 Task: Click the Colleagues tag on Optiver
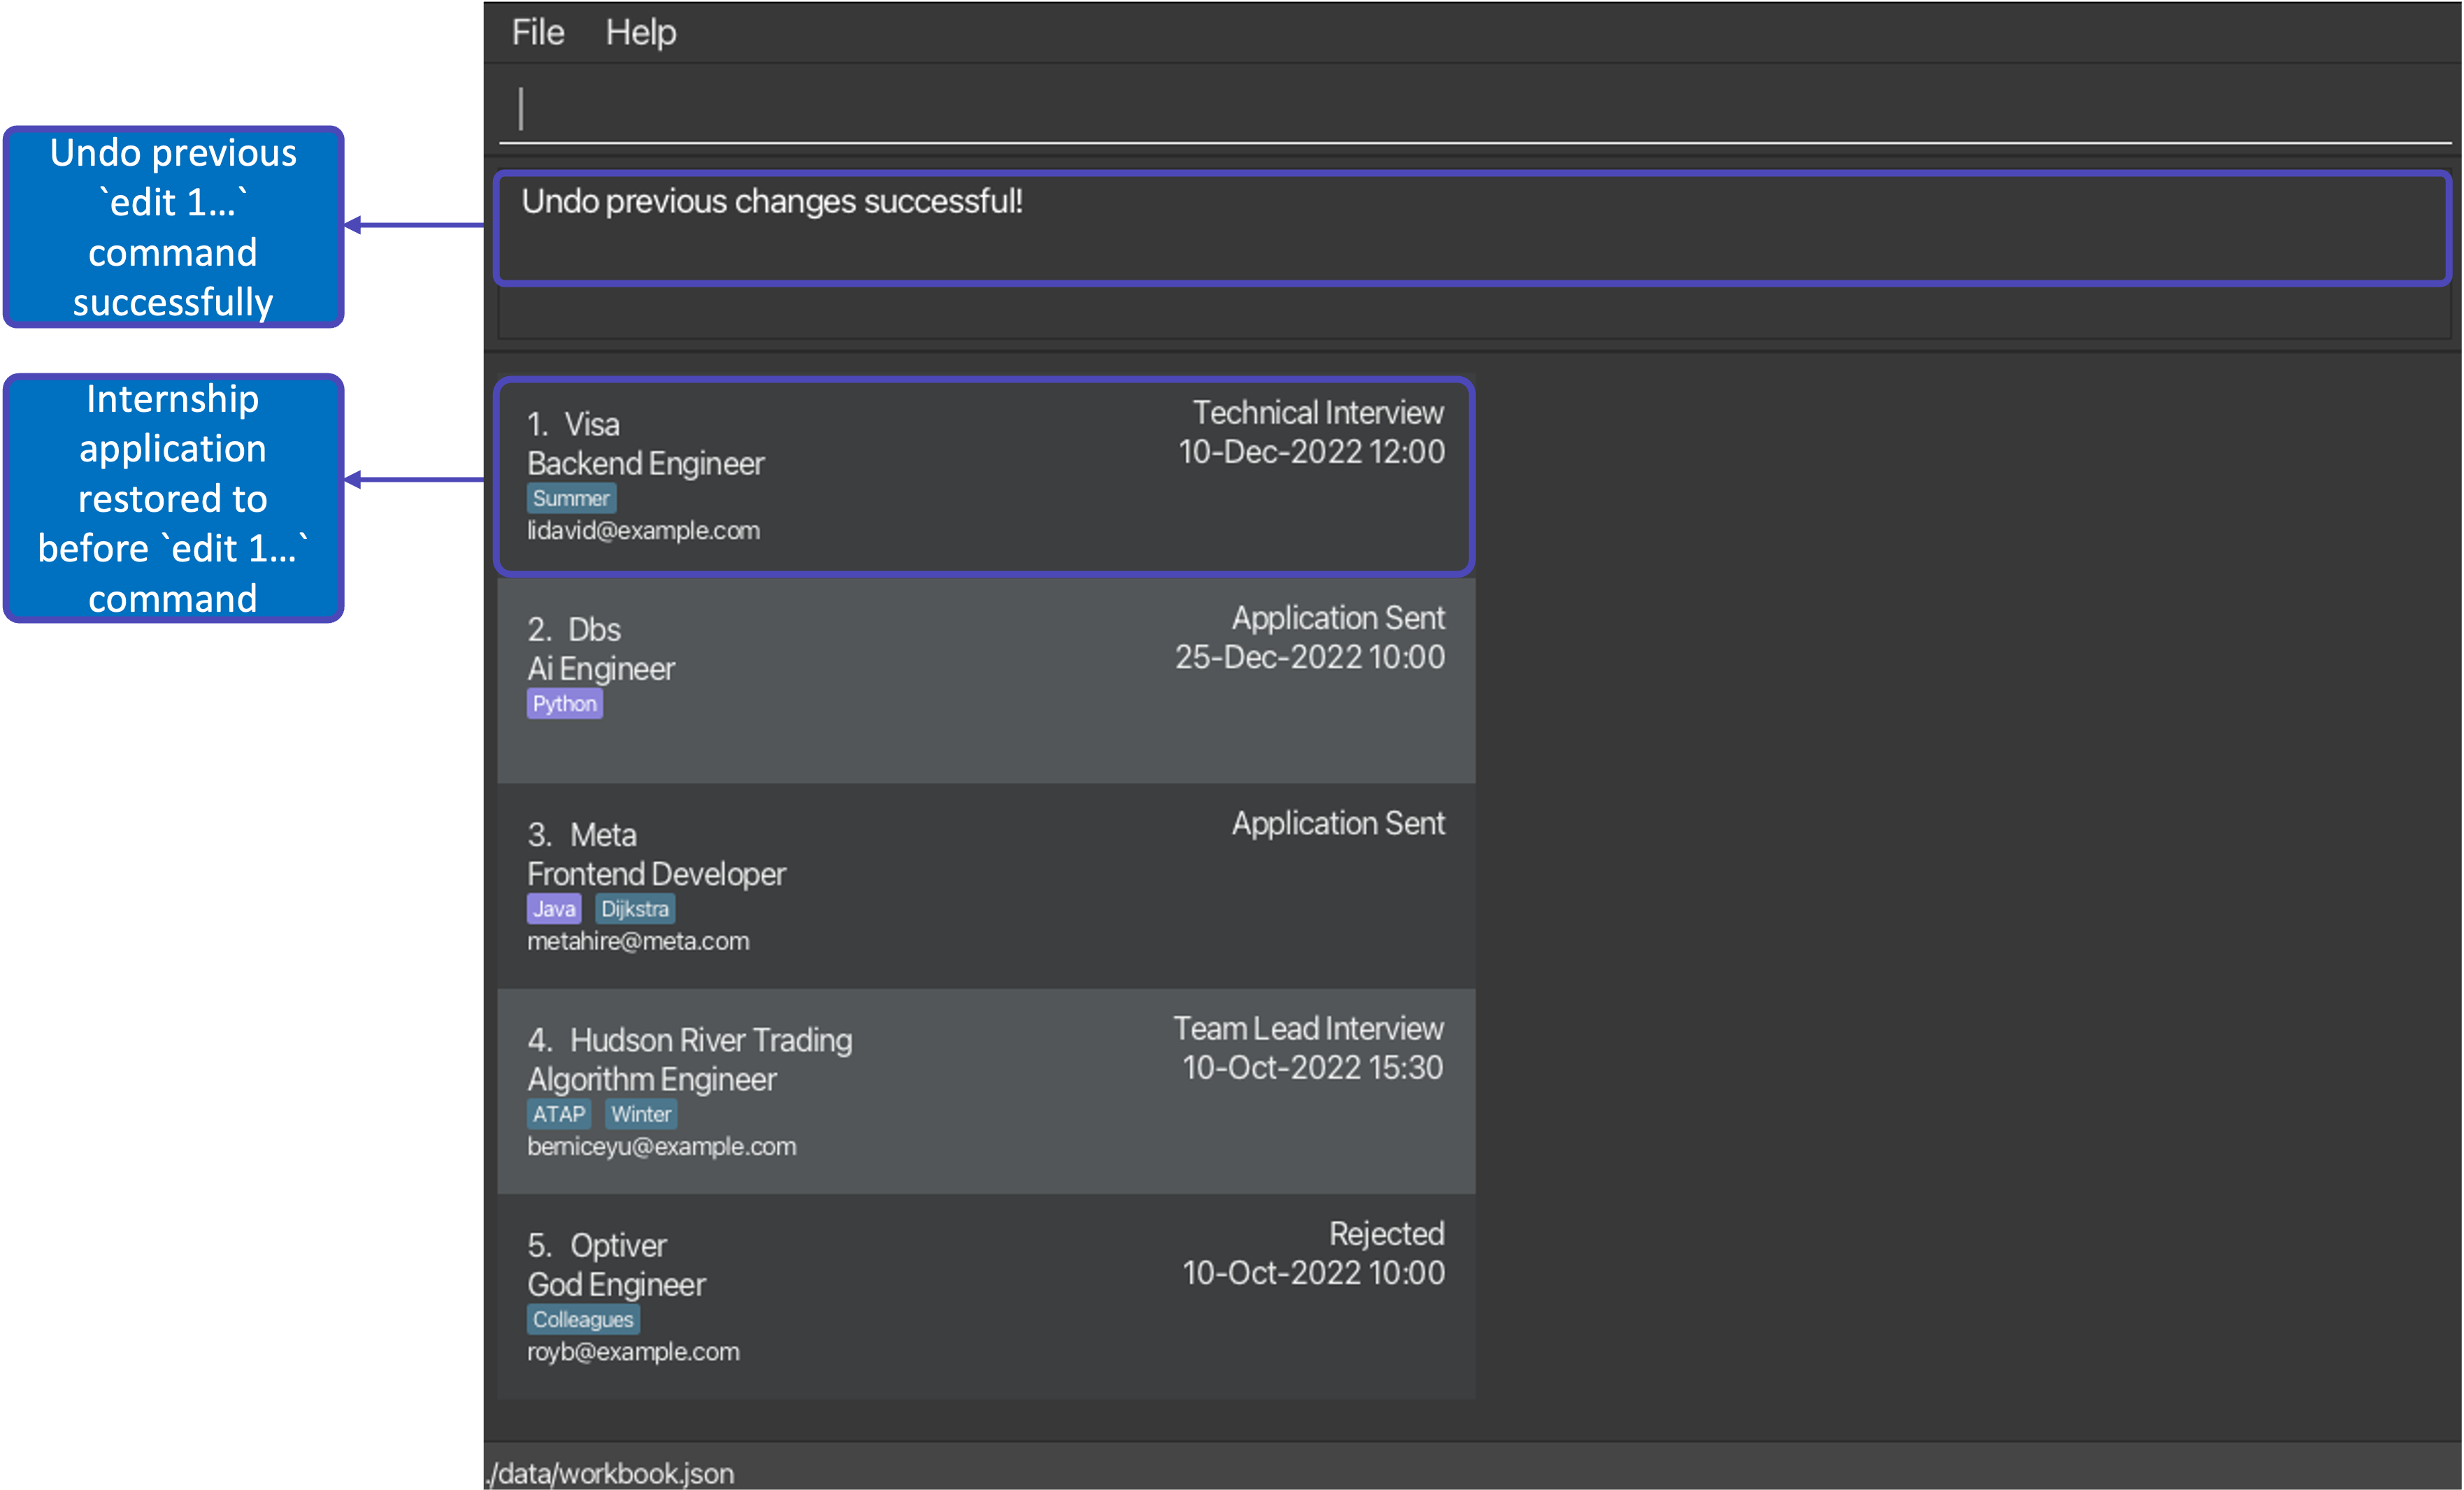[583, 1319]
